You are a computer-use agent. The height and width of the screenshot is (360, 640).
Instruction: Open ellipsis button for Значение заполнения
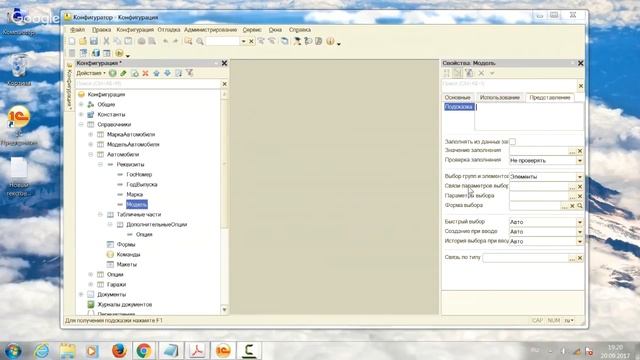[x=572, y=151]
